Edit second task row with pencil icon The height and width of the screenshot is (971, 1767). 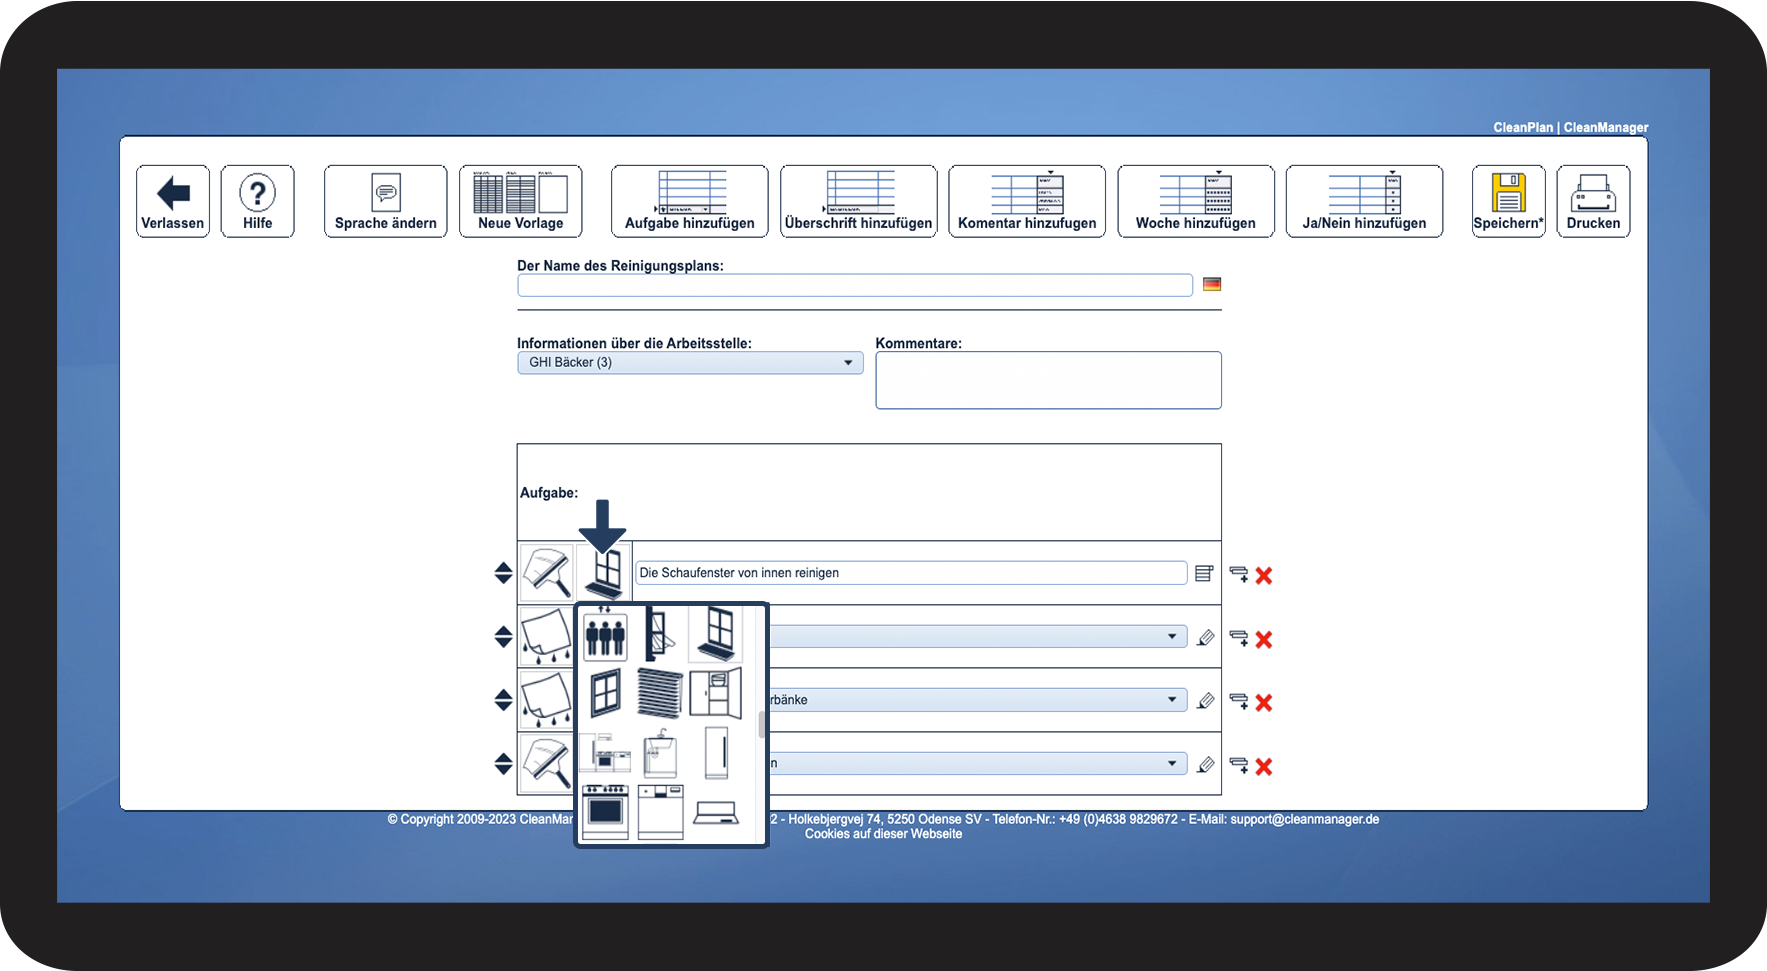(1205, 638)
